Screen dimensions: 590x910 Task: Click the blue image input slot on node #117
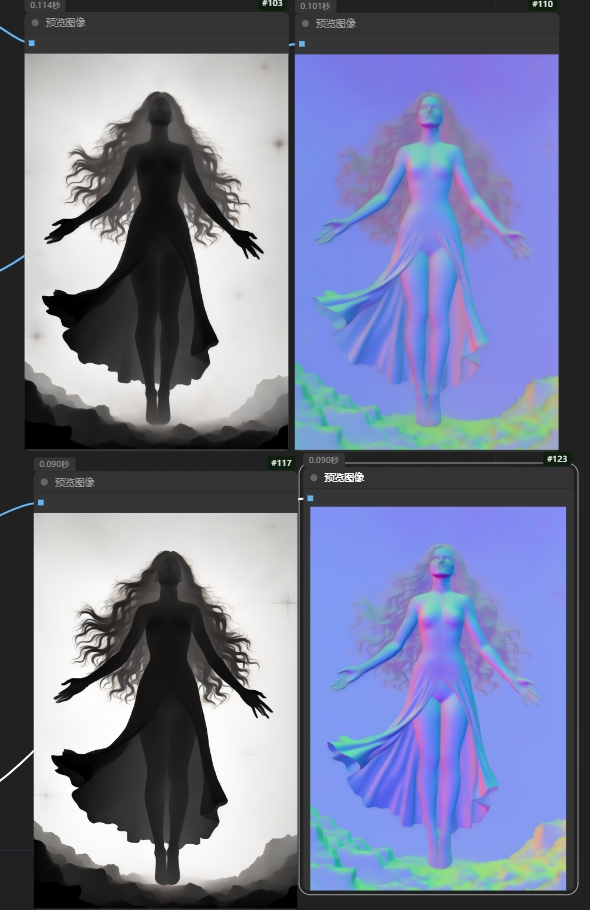point(41,502)
